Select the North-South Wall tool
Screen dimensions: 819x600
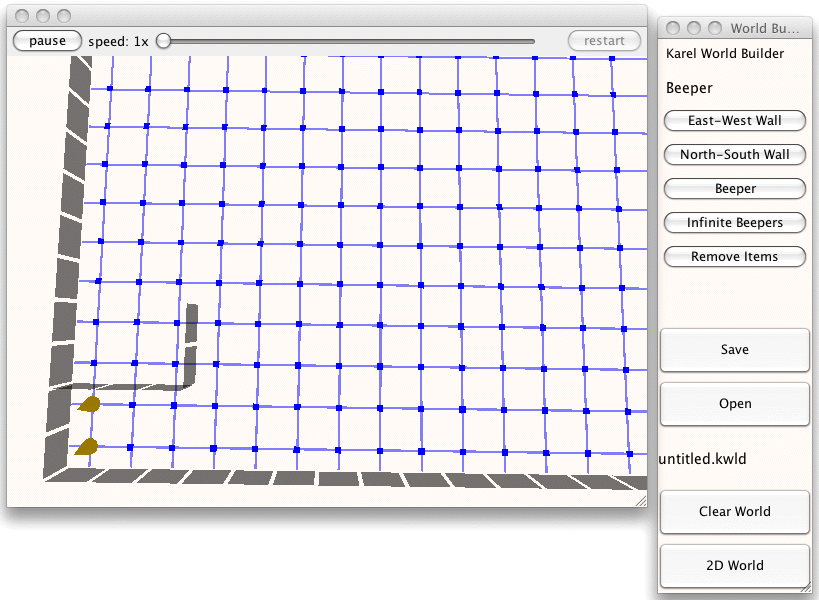click(x=734, y=155)
